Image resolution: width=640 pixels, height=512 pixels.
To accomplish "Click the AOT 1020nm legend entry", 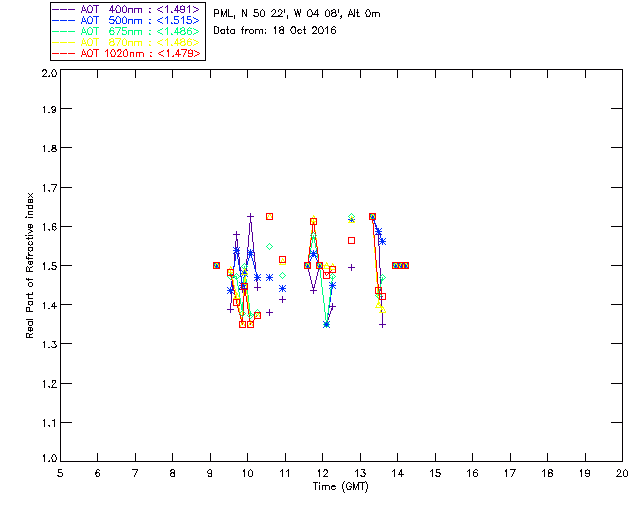I will click(x=127, y=53).
